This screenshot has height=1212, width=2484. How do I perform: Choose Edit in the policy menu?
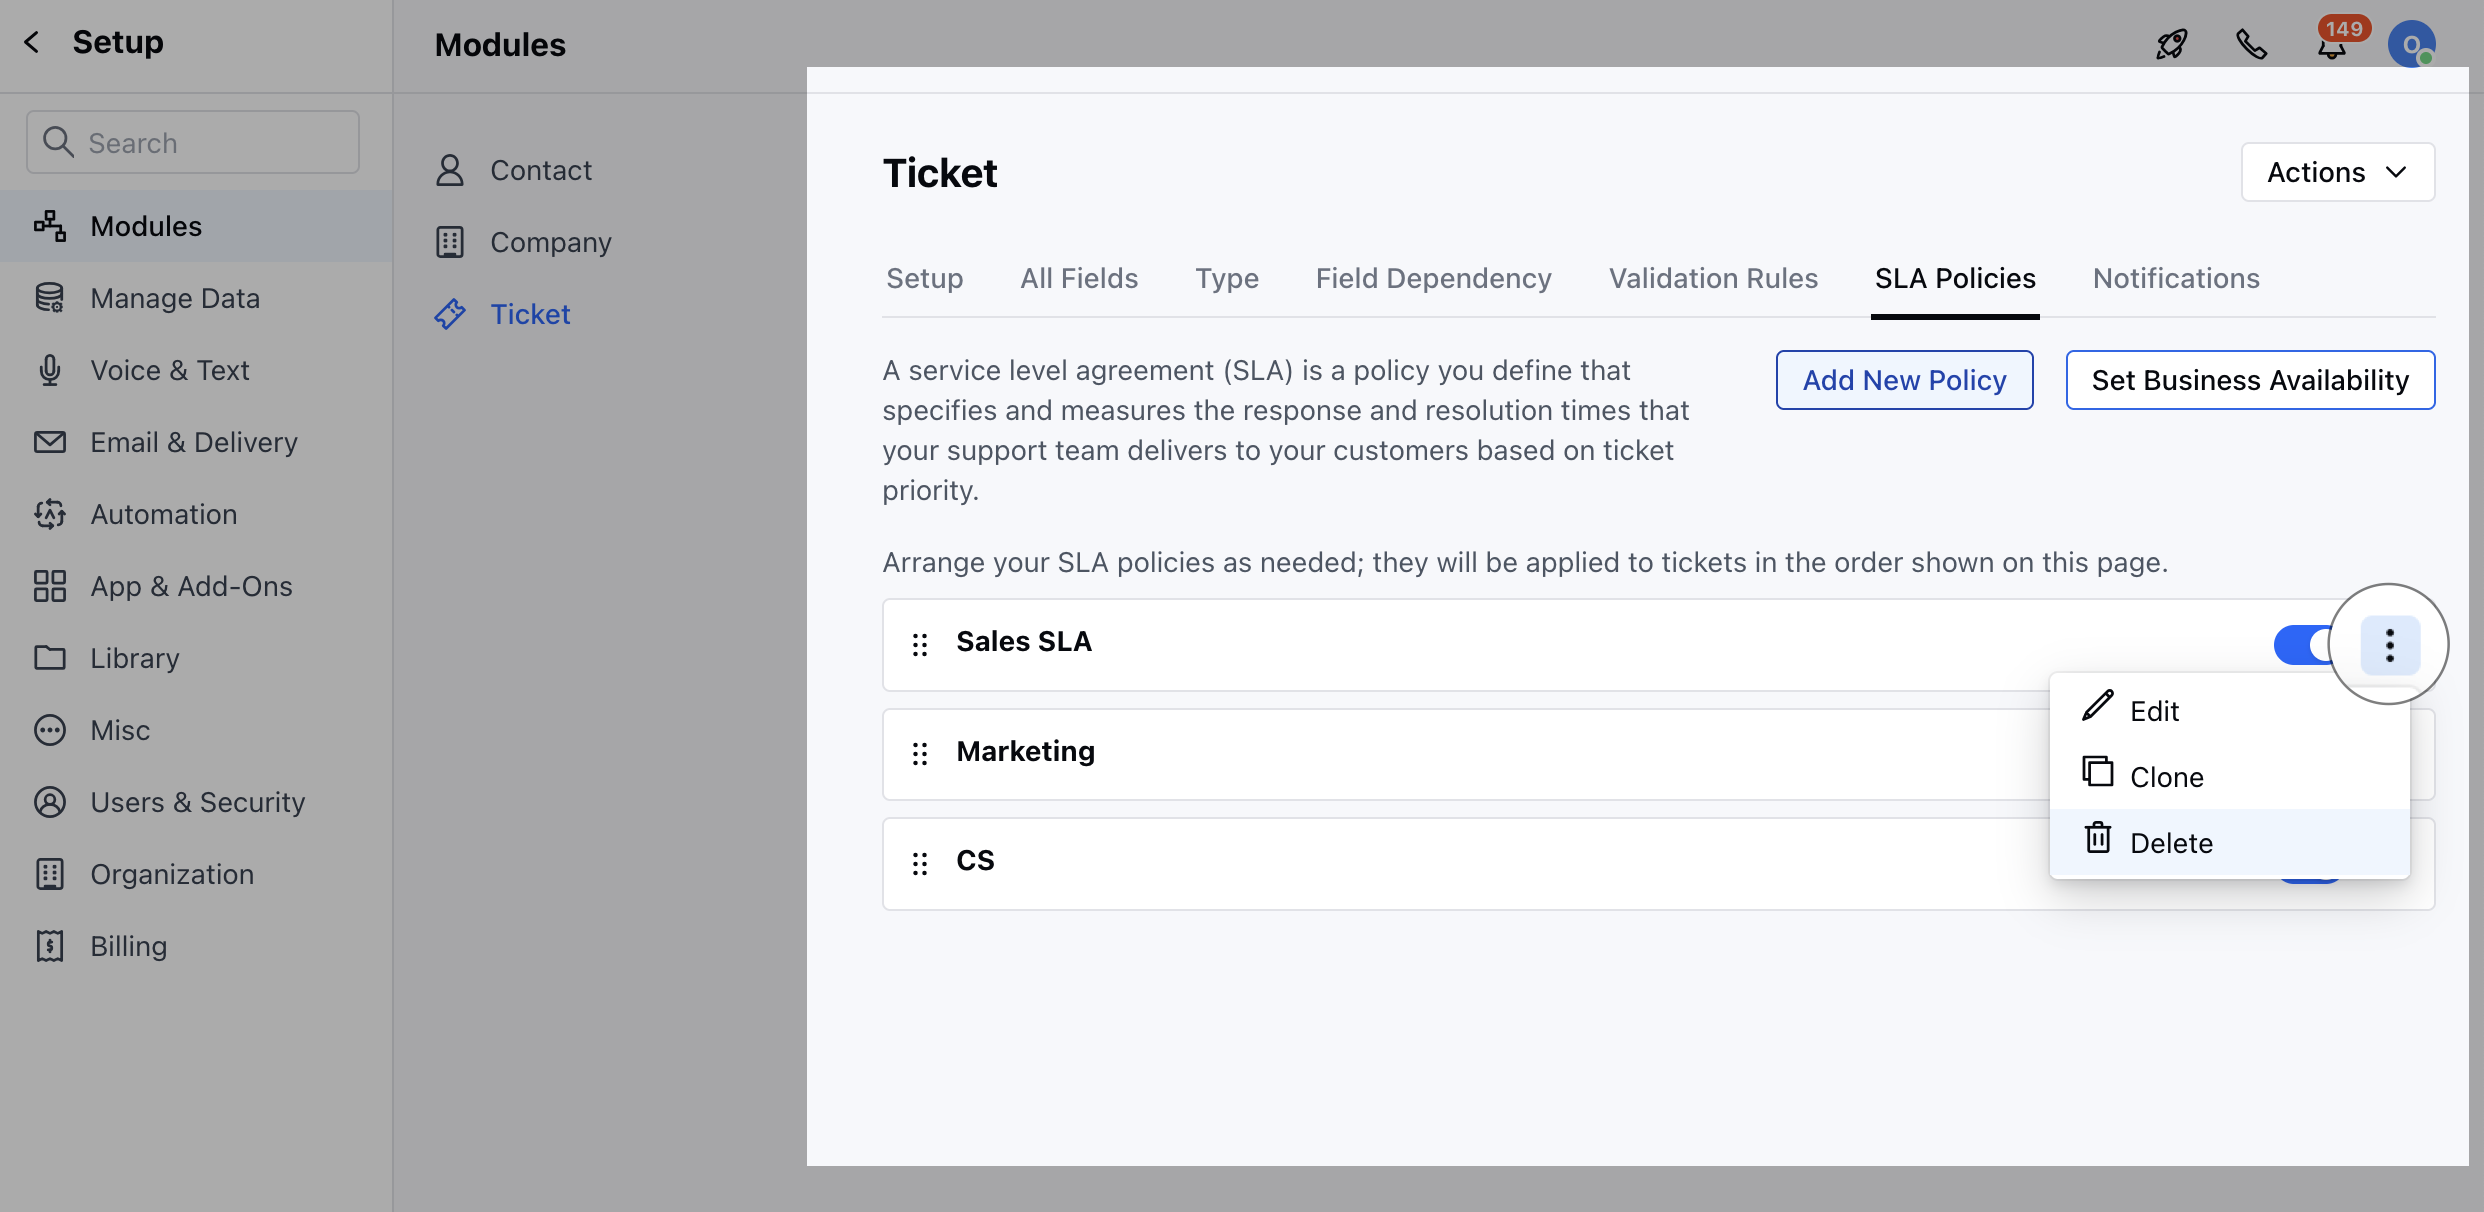pos(2154,711)
